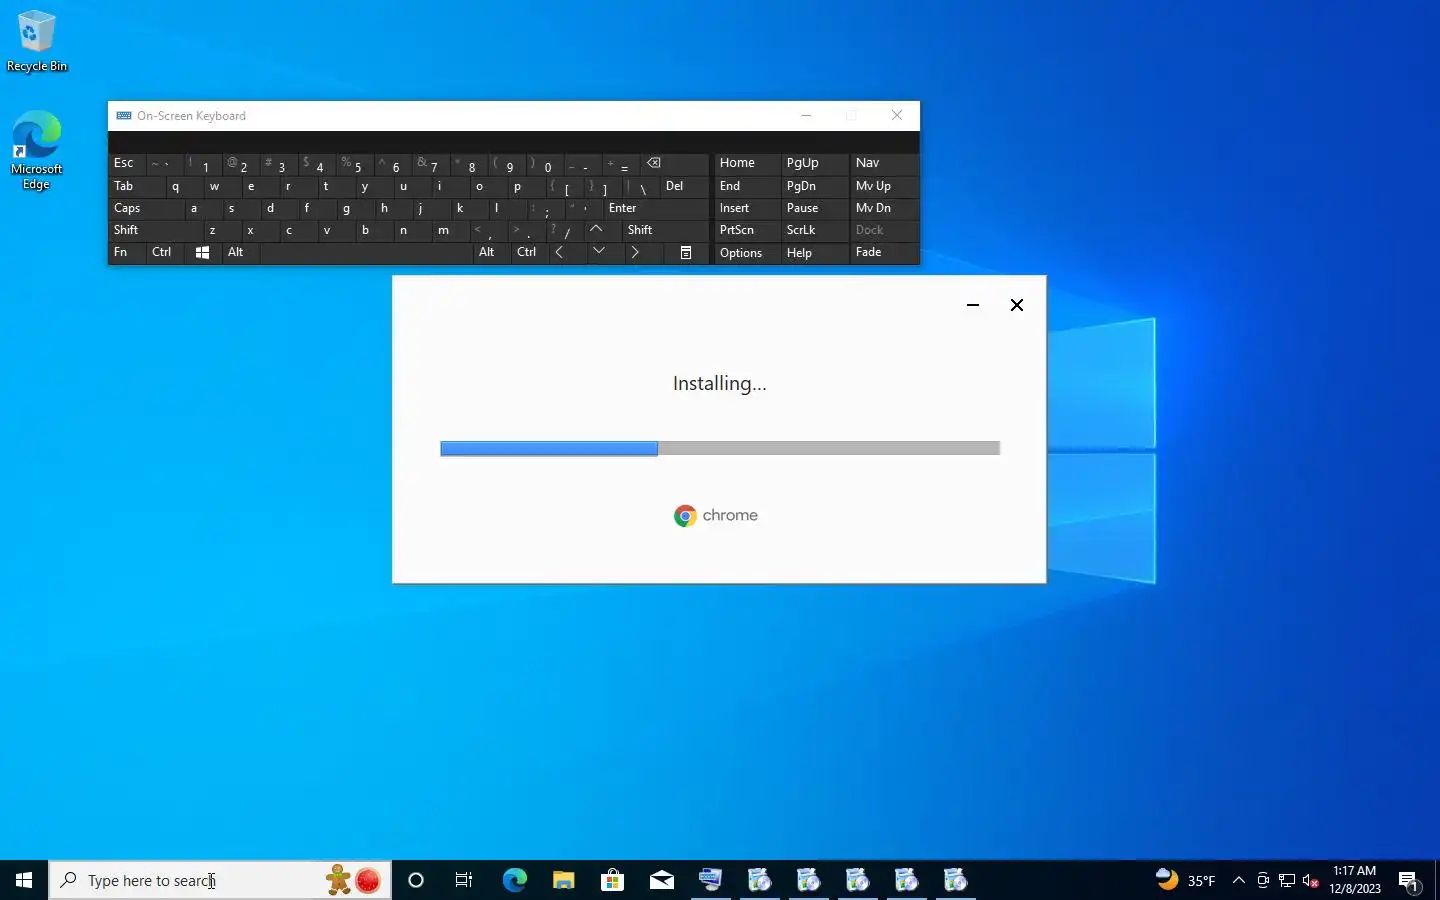
Task: Toggle left Alt key on keyboard
Action: 241,252
